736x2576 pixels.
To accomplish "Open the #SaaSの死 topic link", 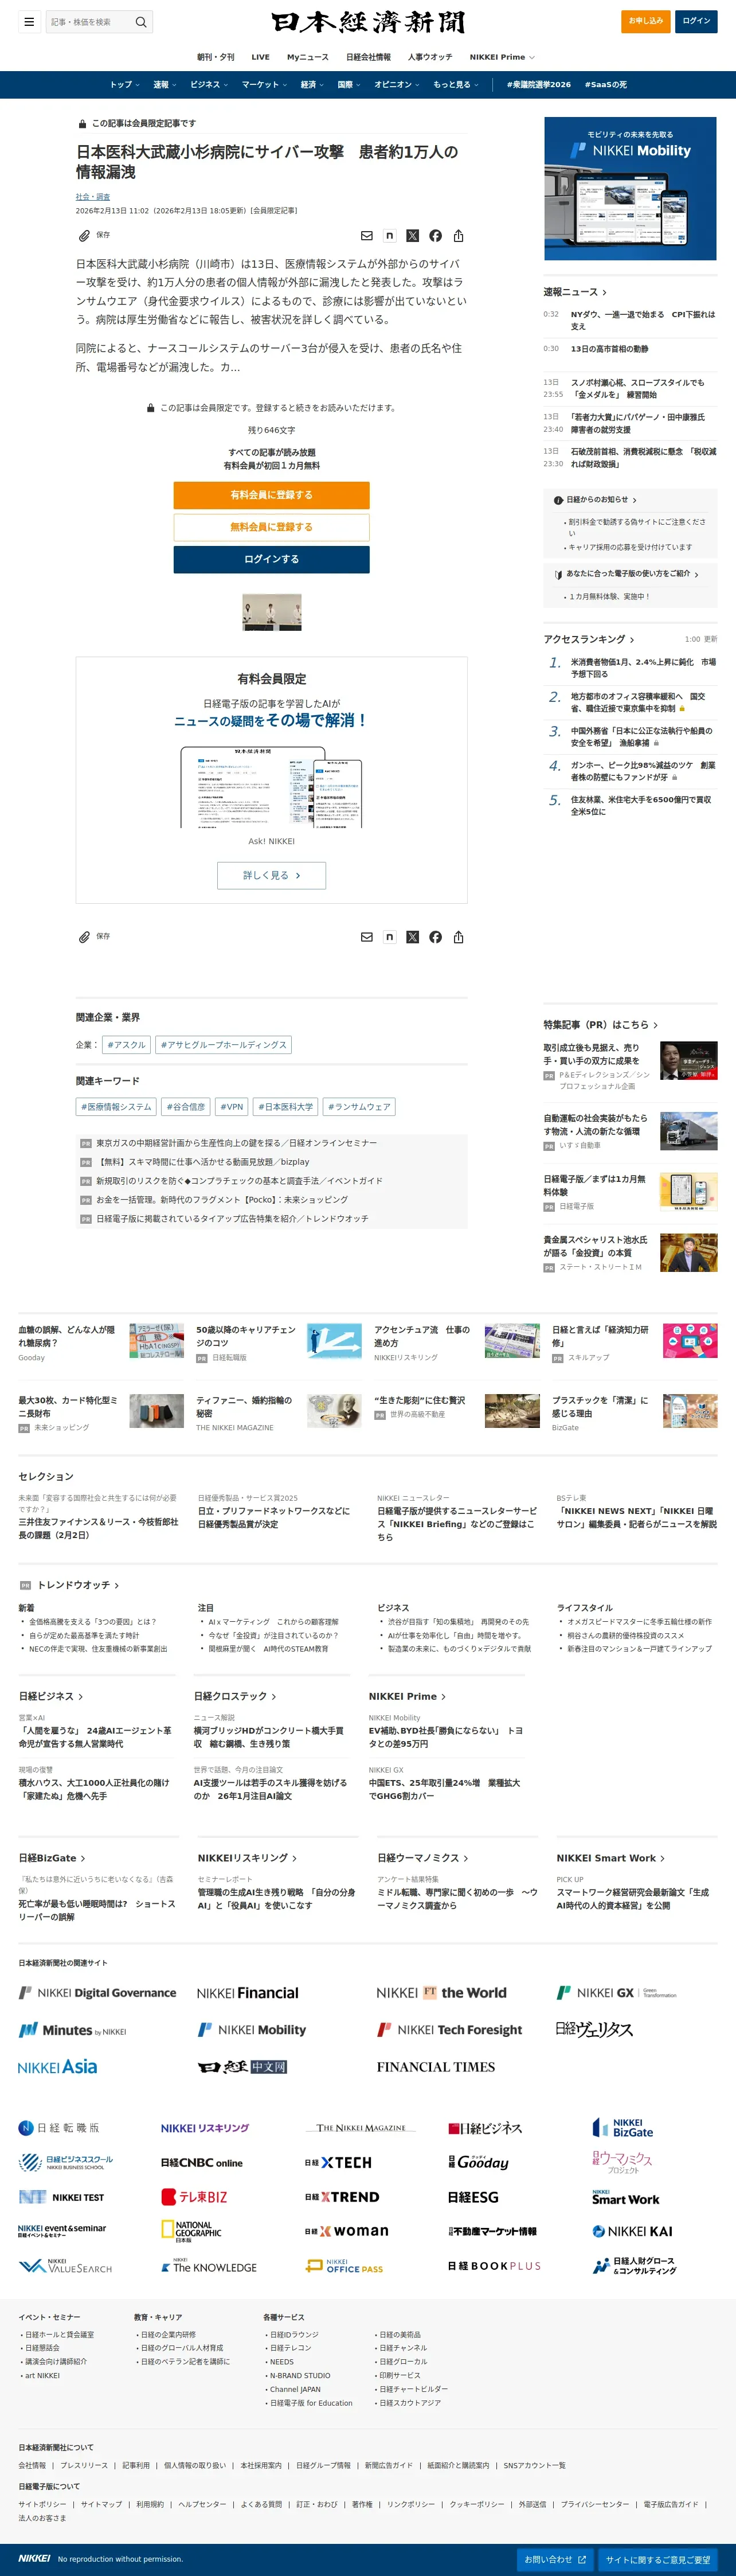I will click(x=605, y=85).
